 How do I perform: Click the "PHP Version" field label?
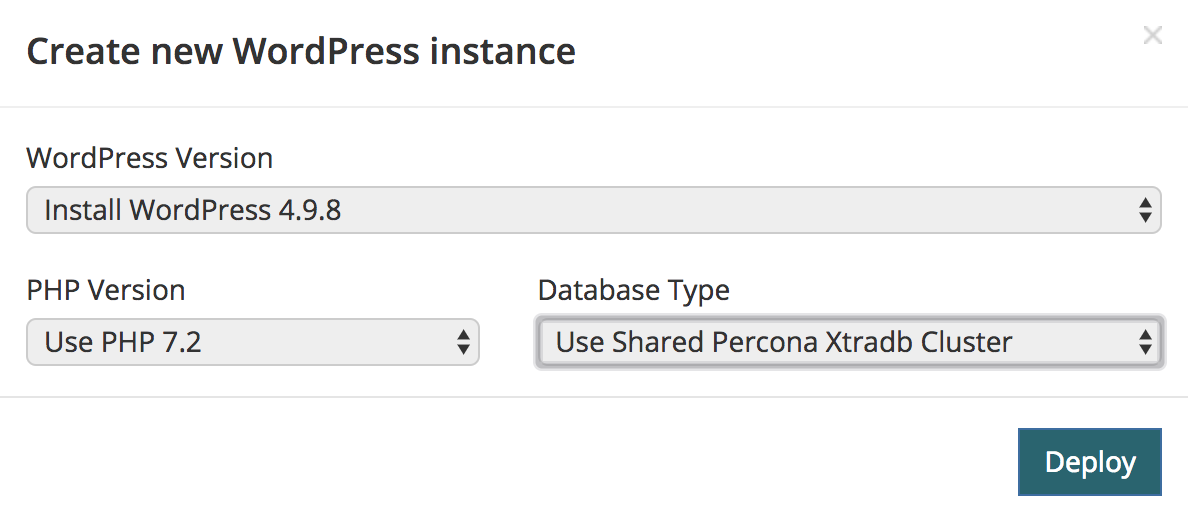coord(105,290)
